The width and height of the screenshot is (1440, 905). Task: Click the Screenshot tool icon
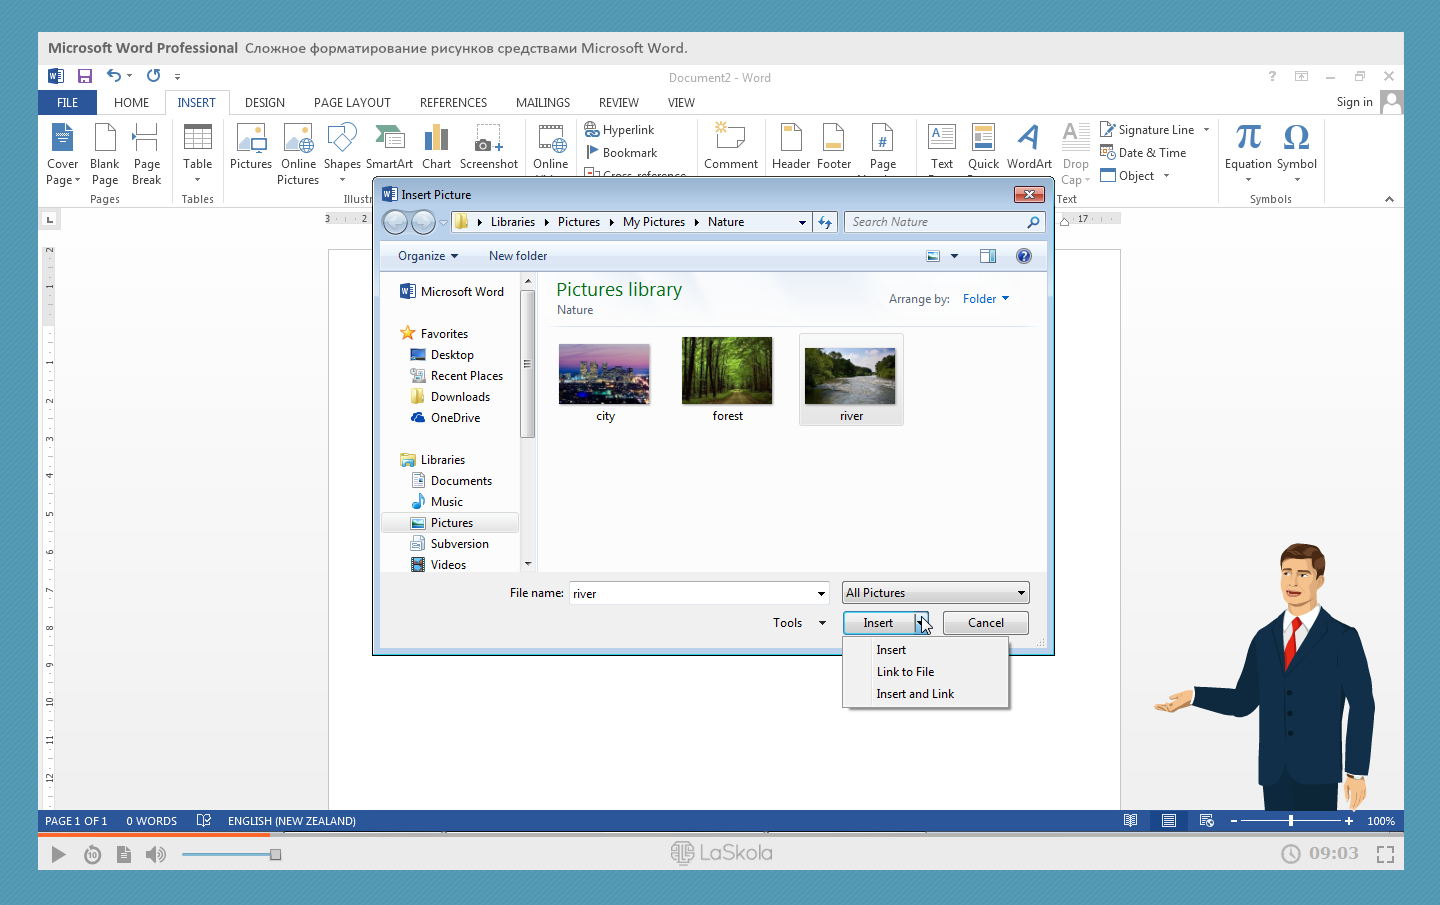(488, 146)
